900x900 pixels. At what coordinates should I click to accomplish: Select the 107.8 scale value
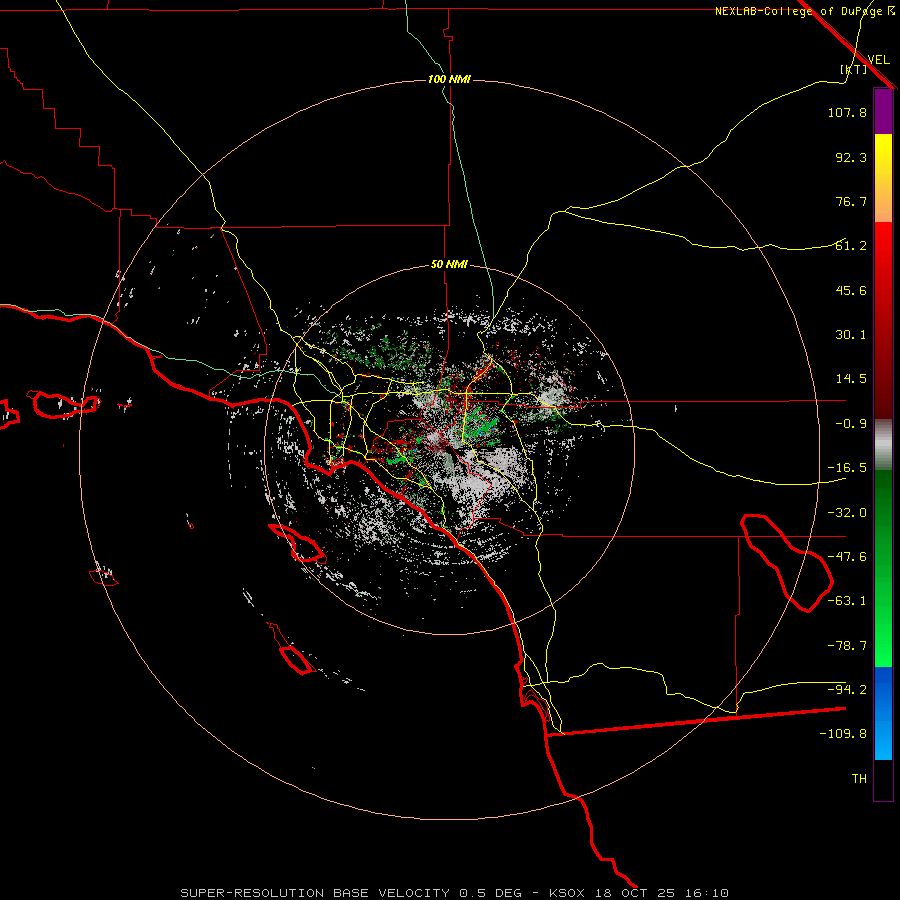click(x=847, y=112)
